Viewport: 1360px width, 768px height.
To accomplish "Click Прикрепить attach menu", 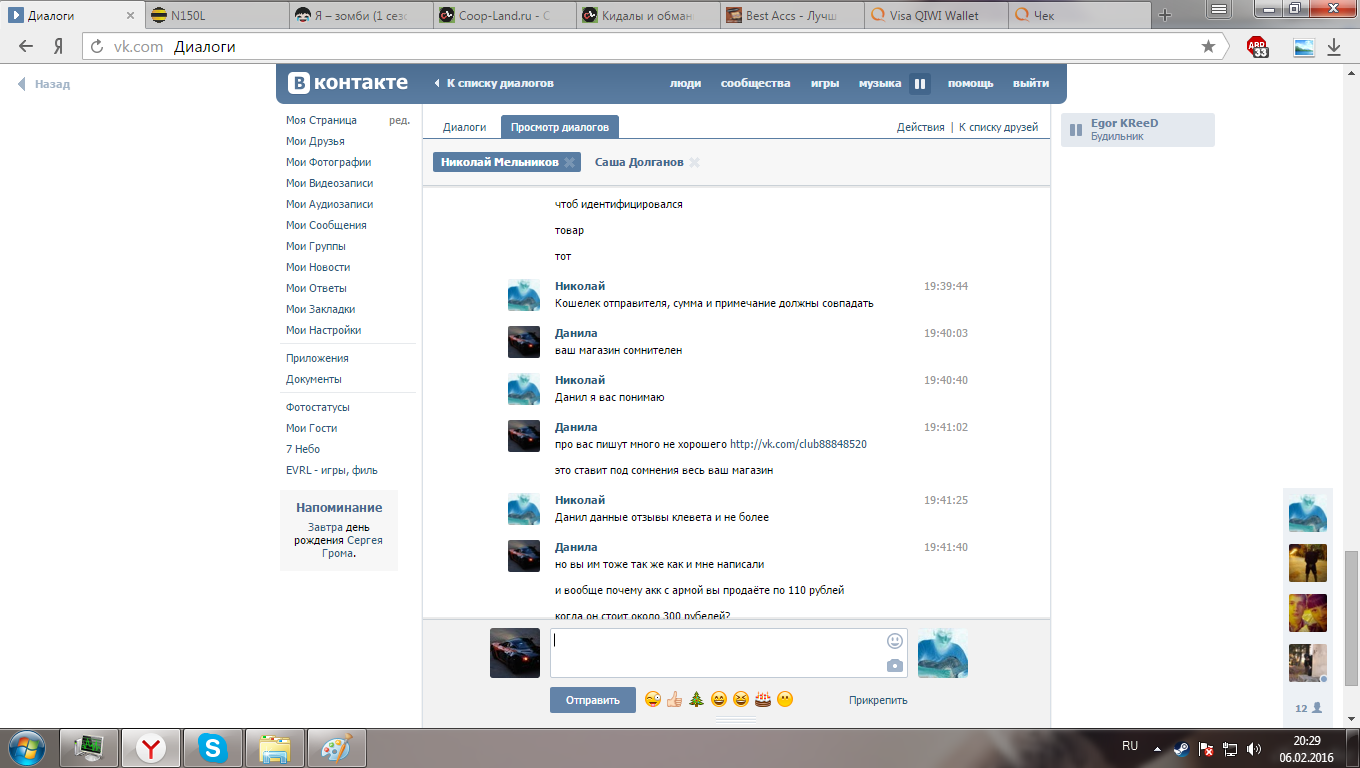I will (x=878, y=700).
